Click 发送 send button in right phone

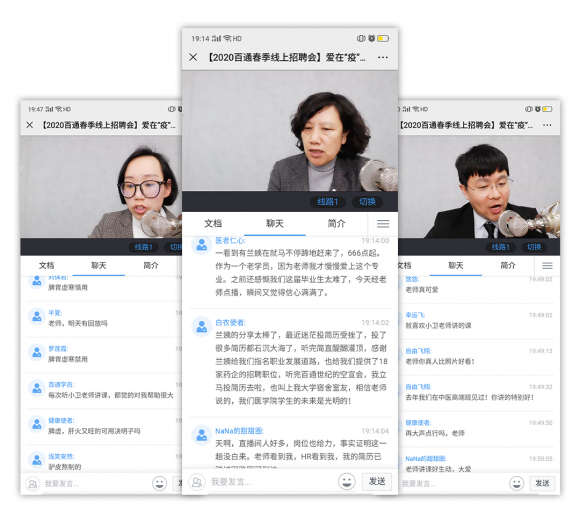[542, 483]
